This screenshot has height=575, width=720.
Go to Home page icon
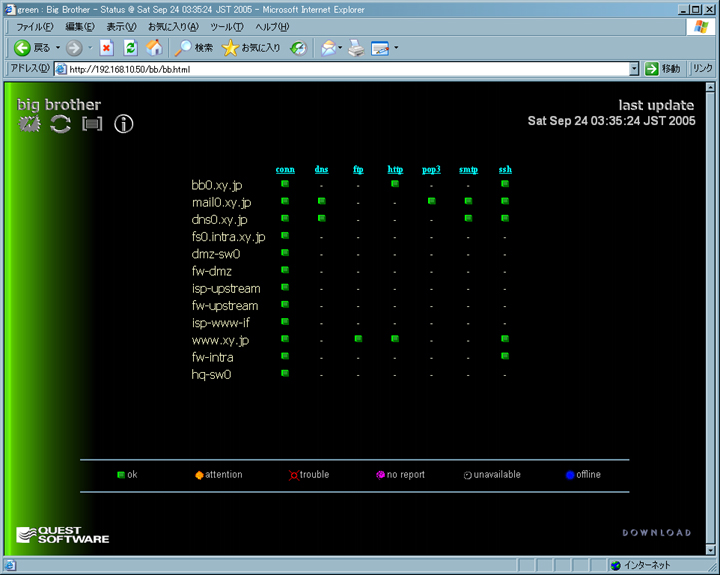(x=154, y=47)
